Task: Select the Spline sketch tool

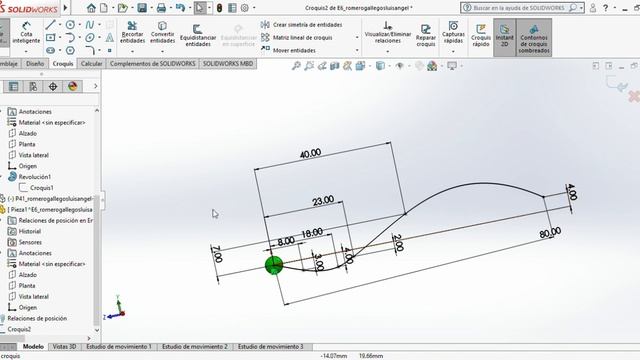Action: [90, 25]
